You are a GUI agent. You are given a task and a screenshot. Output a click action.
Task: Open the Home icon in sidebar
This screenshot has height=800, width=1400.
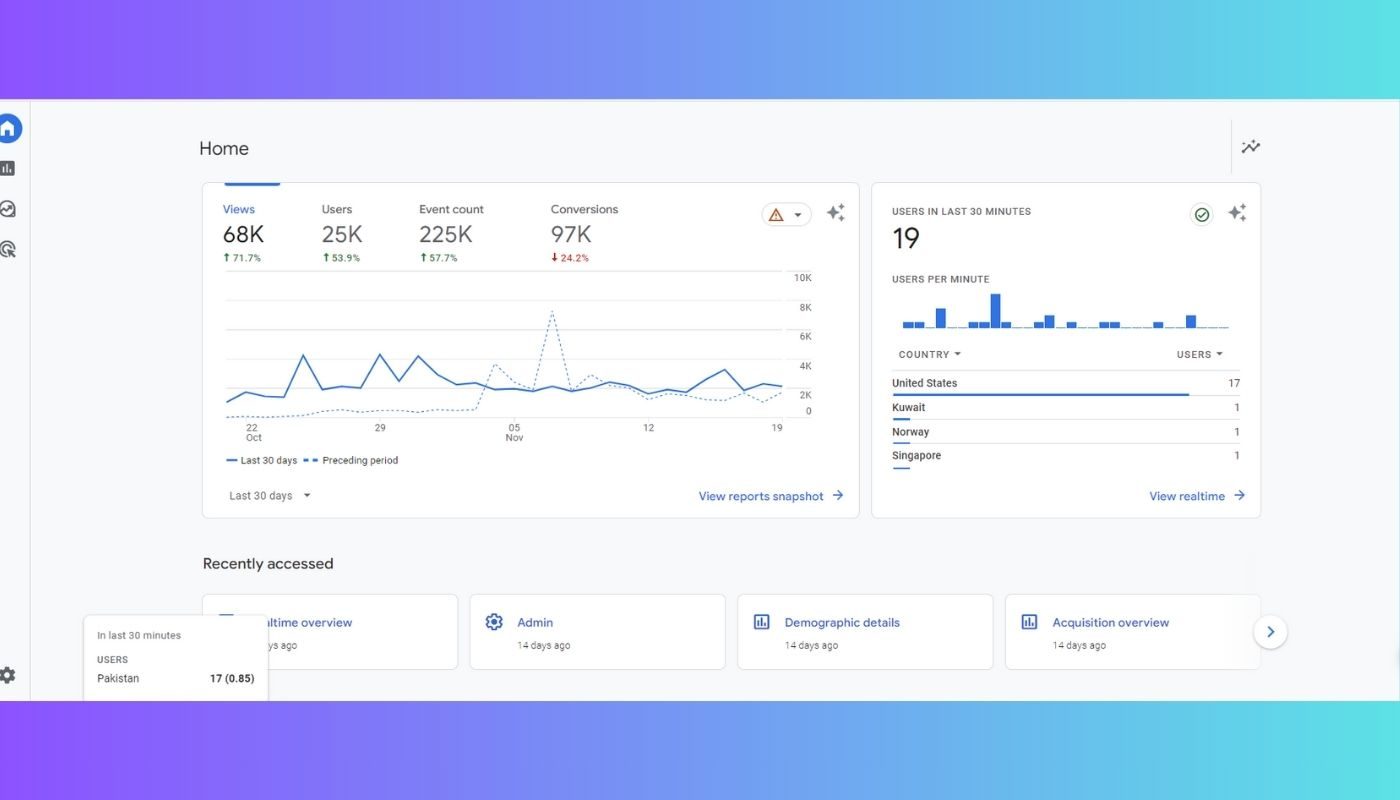coord(8,128)
